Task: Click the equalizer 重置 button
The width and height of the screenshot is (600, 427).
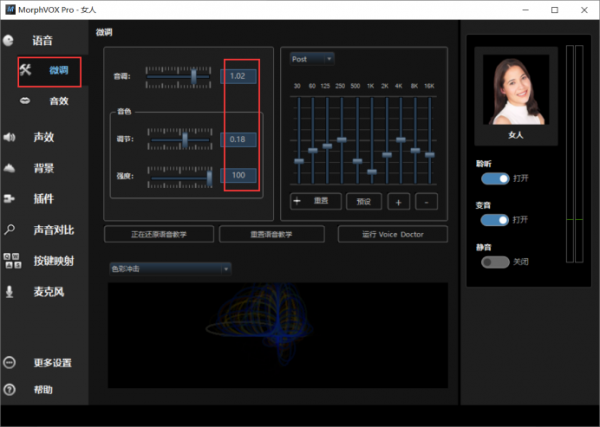Action: [316, 201]
